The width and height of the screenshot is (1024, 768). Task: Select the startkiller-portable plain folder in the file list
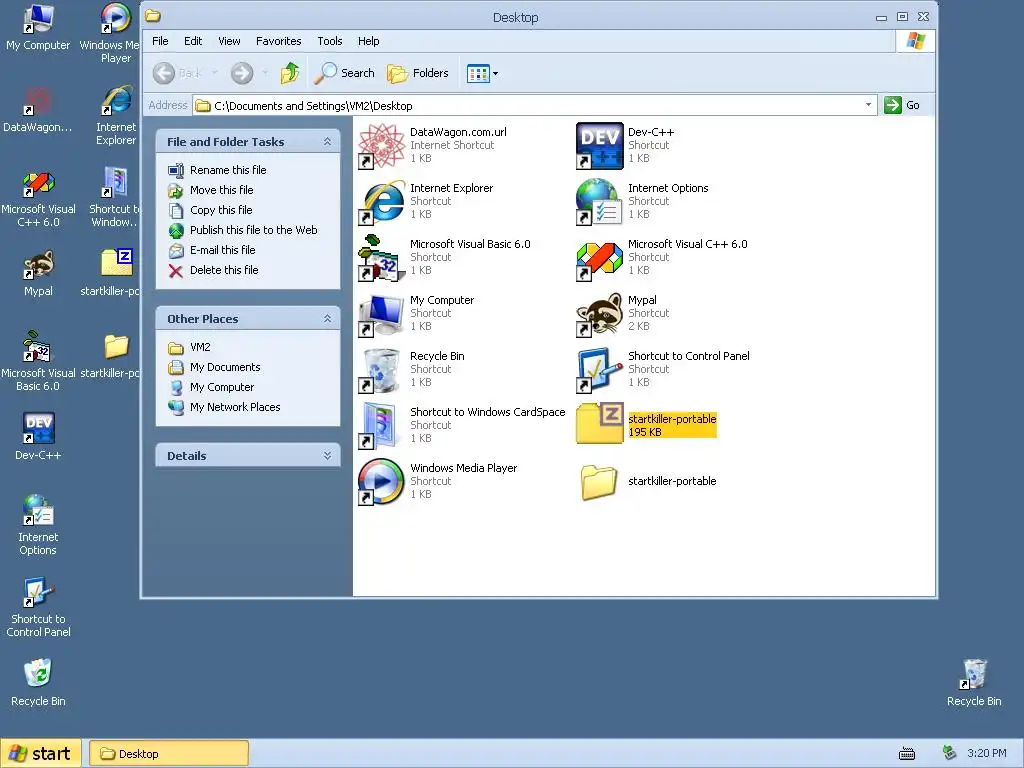click(599, 482)
